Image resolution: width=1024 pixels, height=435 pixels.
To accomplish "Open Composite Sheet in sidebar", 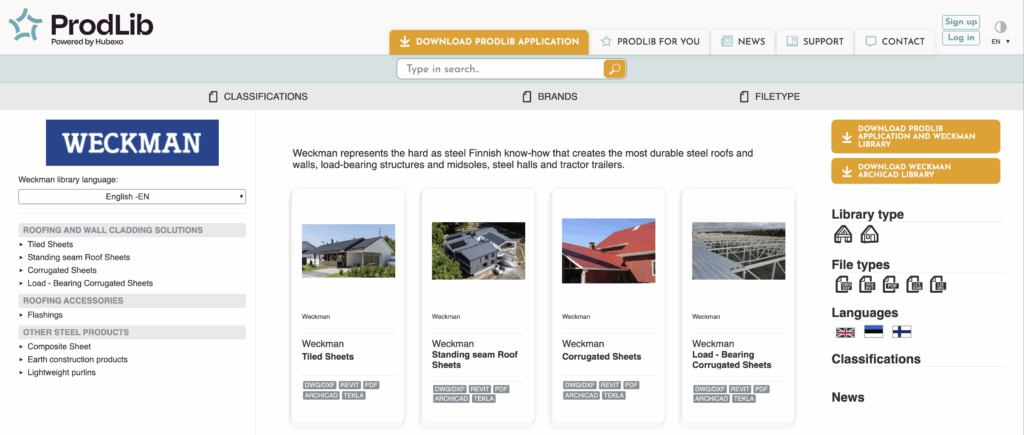I will pyautogui.click(x=59, y=346).
